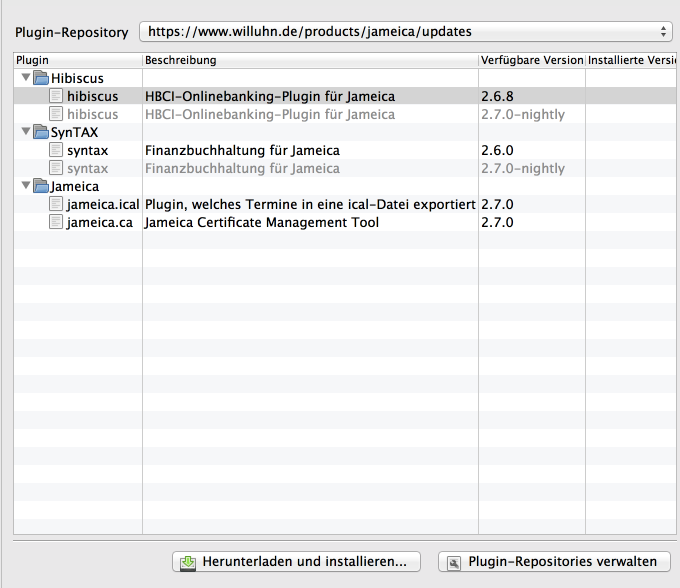Click the jameica.ical plugin document icon
Viewport: 680px width, 588px height.
57,204
